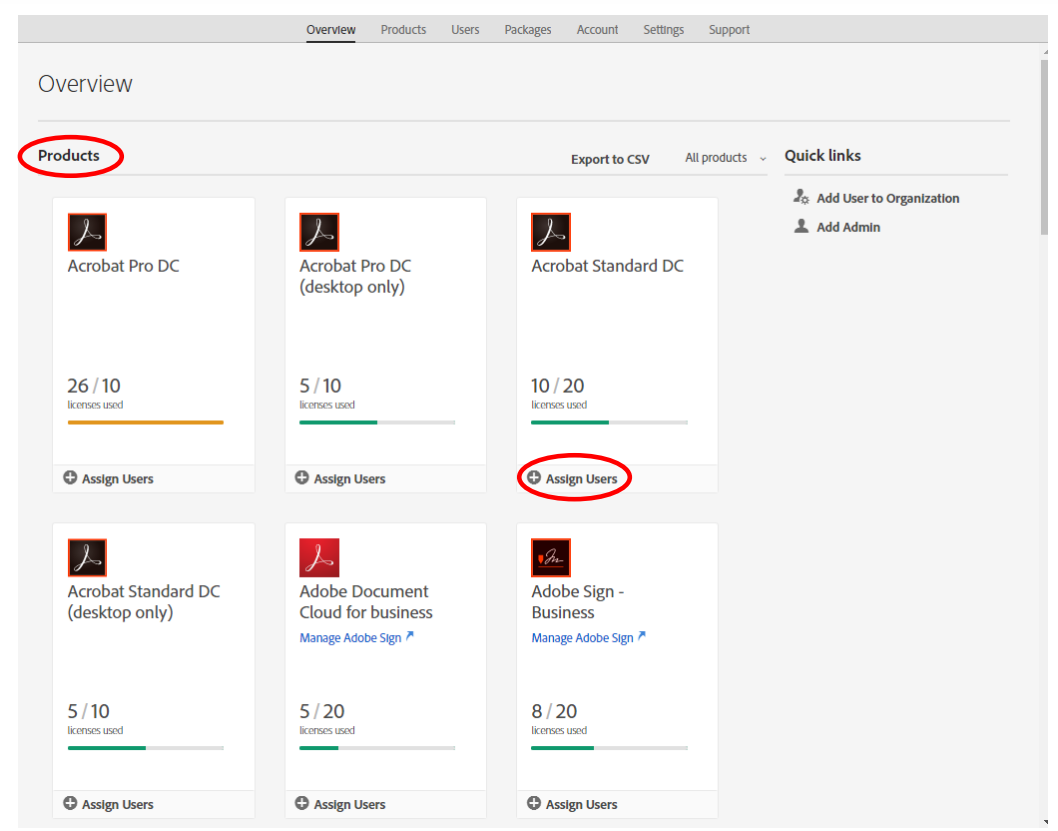Click the Acrobat Standard DC product title
This screenshot has width=1058, height=831.
pyautogui.click(x=607, y=266)
